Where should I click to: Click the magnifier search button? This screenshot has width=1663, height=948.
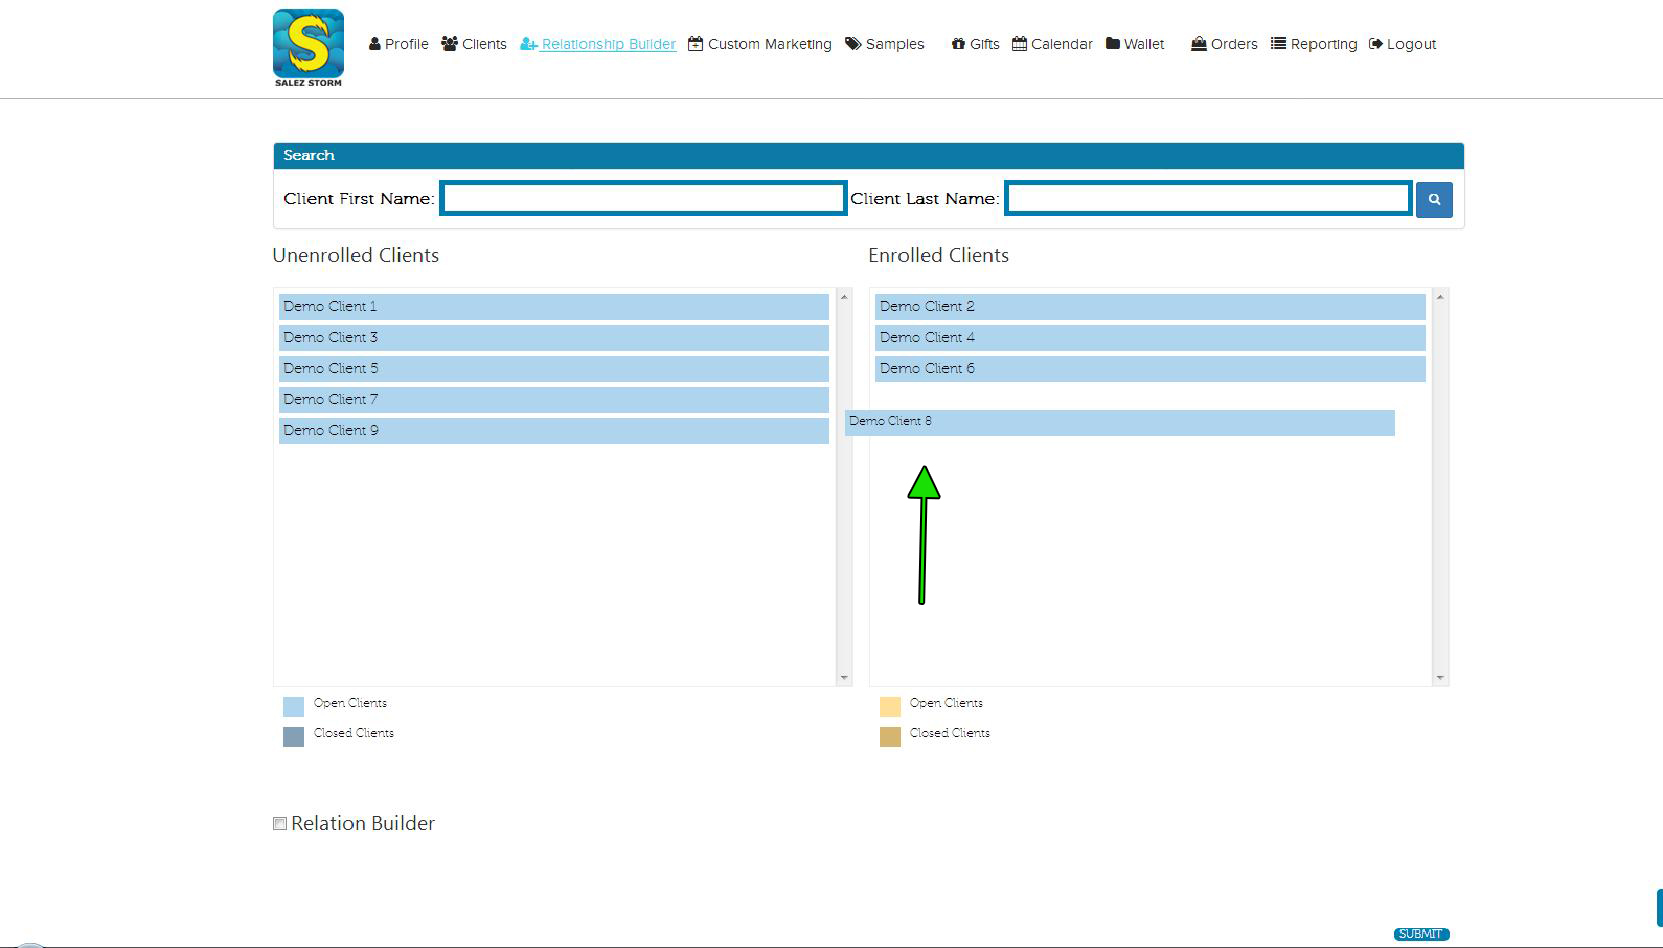coord(1433,199)
